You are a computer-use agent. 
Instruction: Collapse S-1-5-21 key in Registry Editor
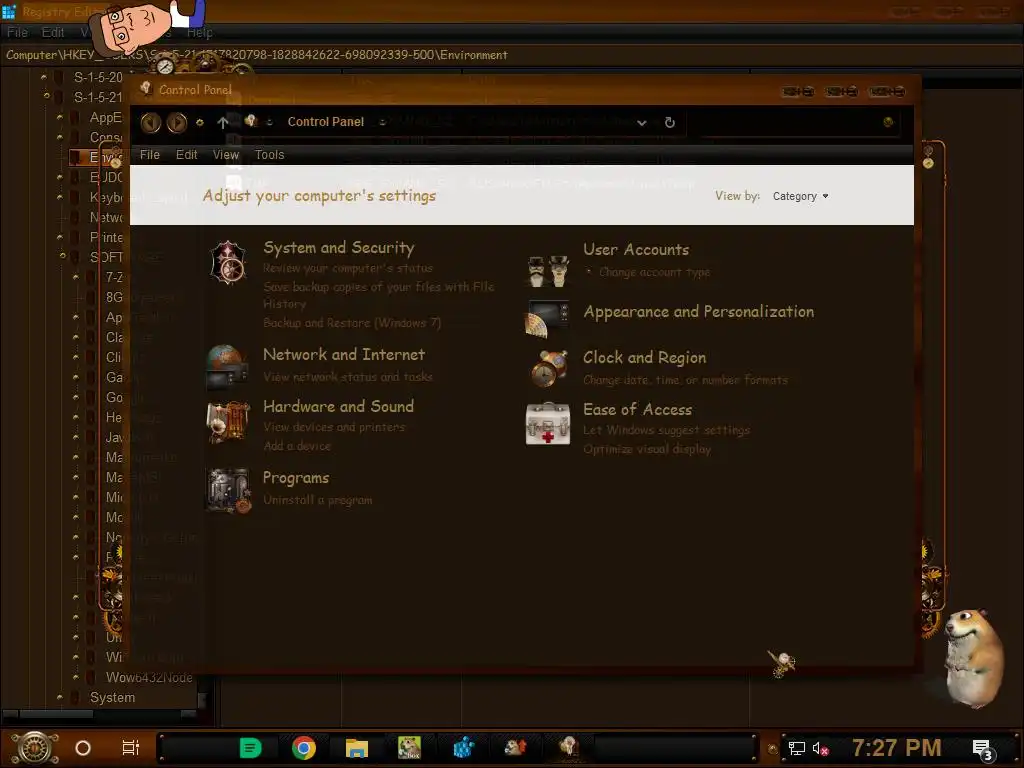click(46, 97)
